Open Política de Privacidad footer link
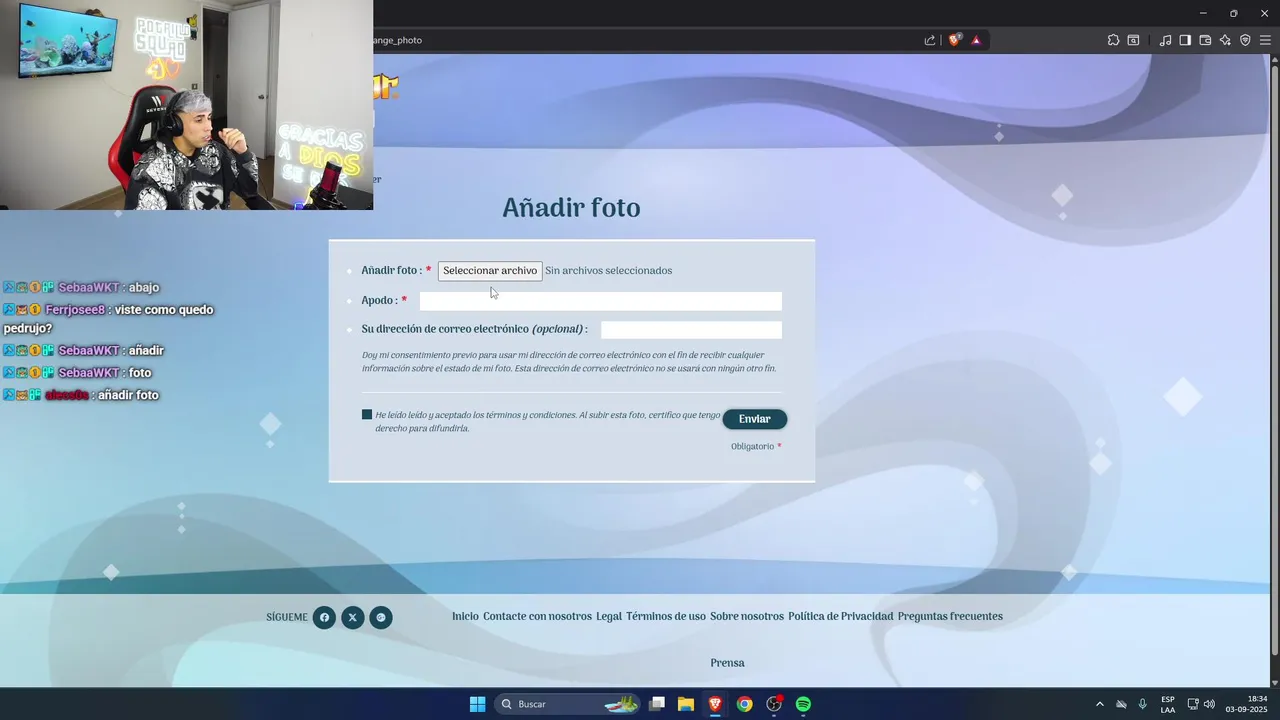 pos(841,616)
